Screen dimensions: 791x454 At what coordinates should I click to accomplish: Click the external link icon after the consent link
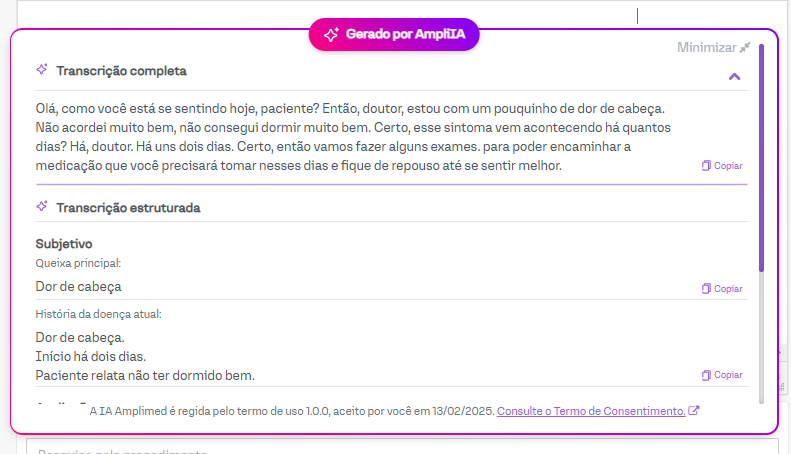click(x=694, y=411)
